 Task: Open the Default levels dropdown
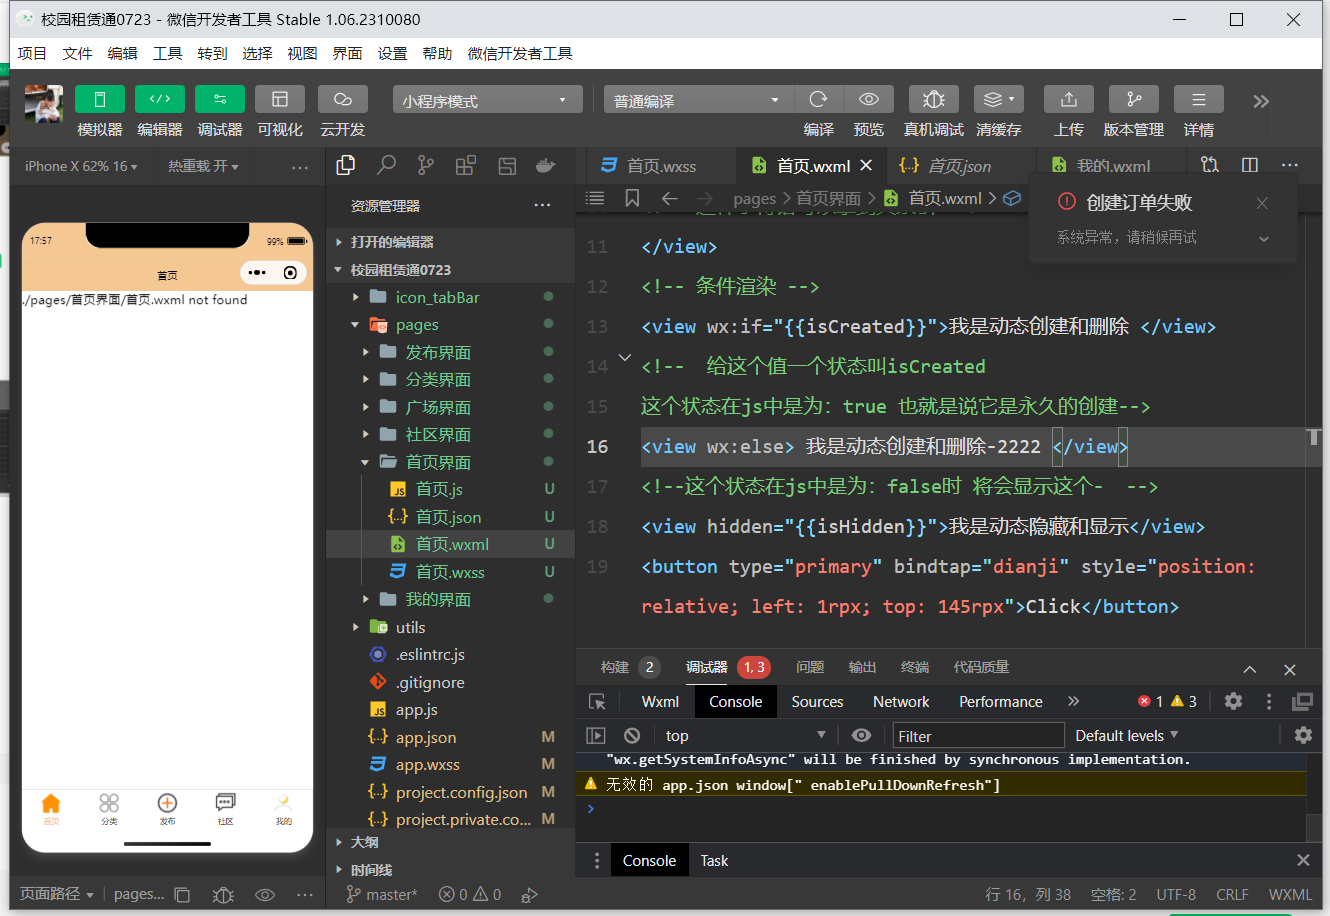click(x=1126, y=735)
